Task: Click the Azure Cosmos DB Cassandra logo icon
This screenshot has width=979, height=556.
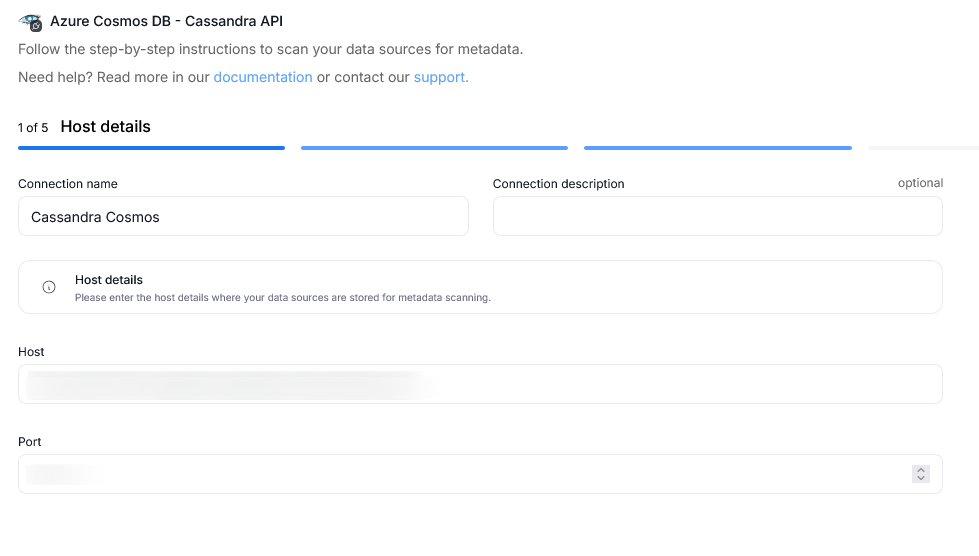Action: tap(31, 22)
